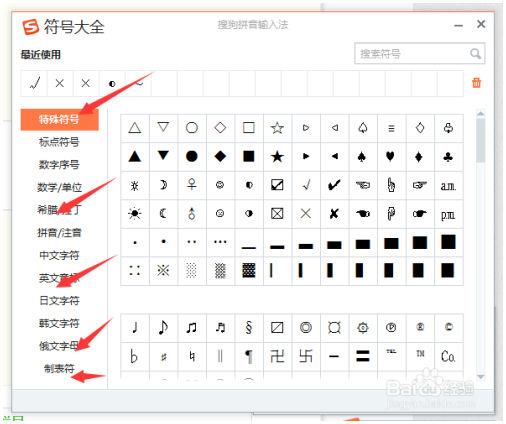Viewport: 506px width, 424px height.
Task: Insert the hollow star symbol
Action: pyautogui.click(x=277, y=128)
